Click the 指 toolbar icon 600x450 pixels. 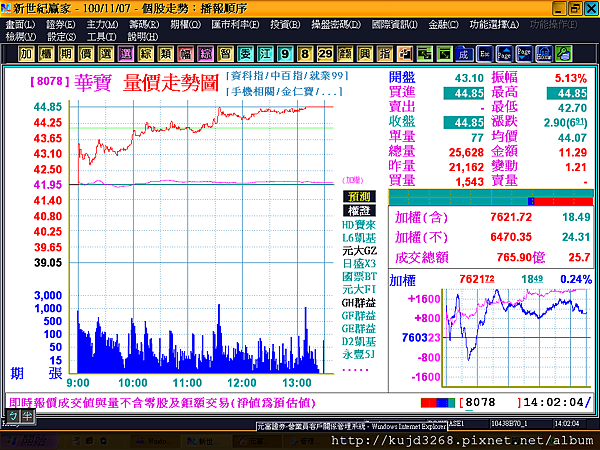(x=385, y=54)
